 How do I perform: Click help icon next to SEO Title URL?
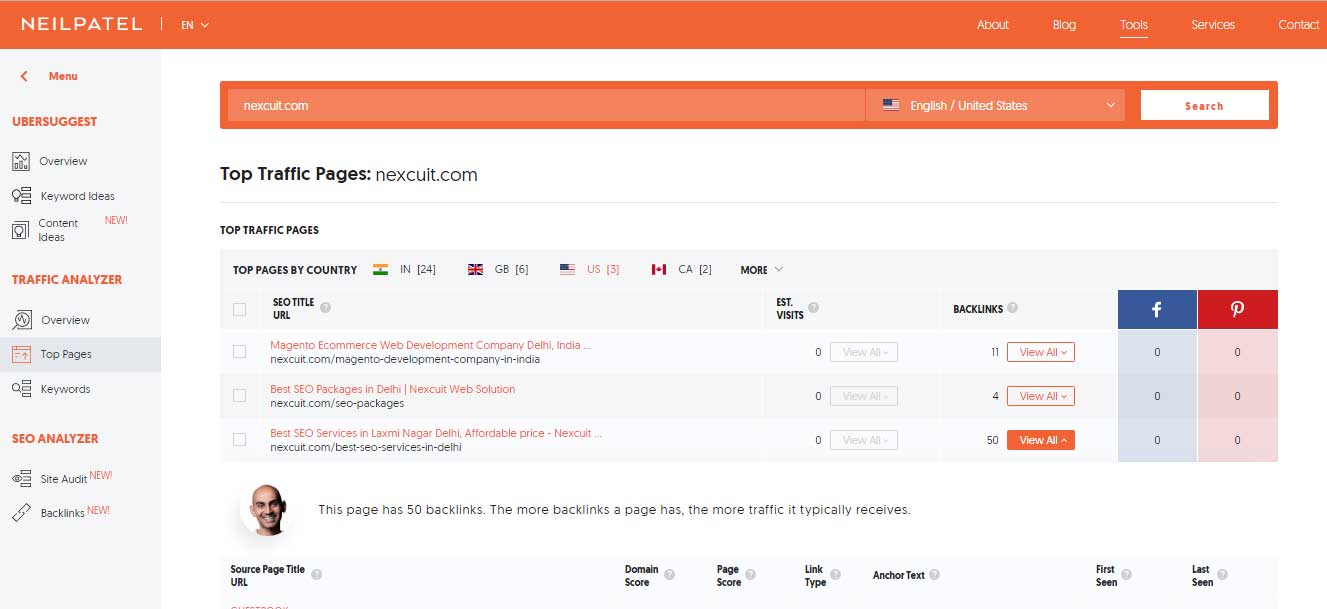tap(325, 308)
